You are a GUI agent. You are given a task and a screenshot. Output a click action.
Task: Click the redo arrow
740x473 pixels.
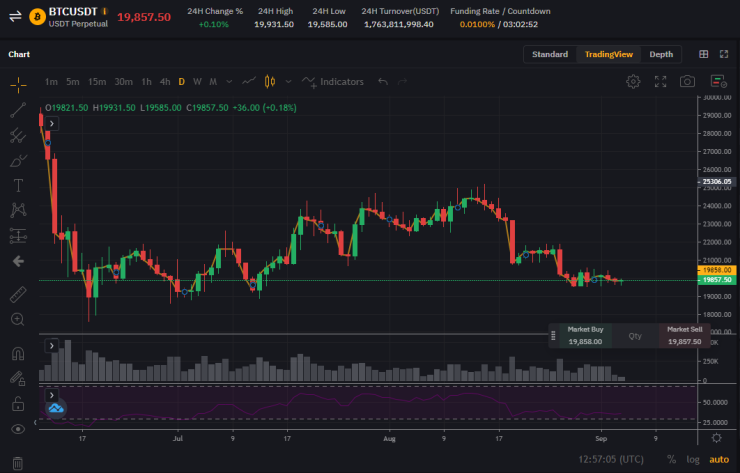(x=402, y=82)
